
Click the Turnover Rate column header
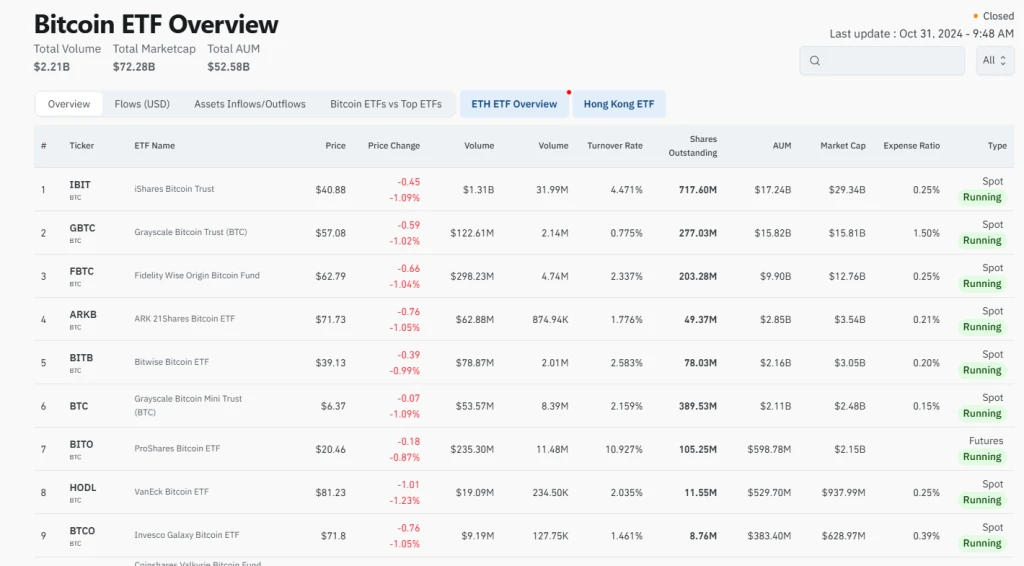pyautogui.click(x=614, y=146)
